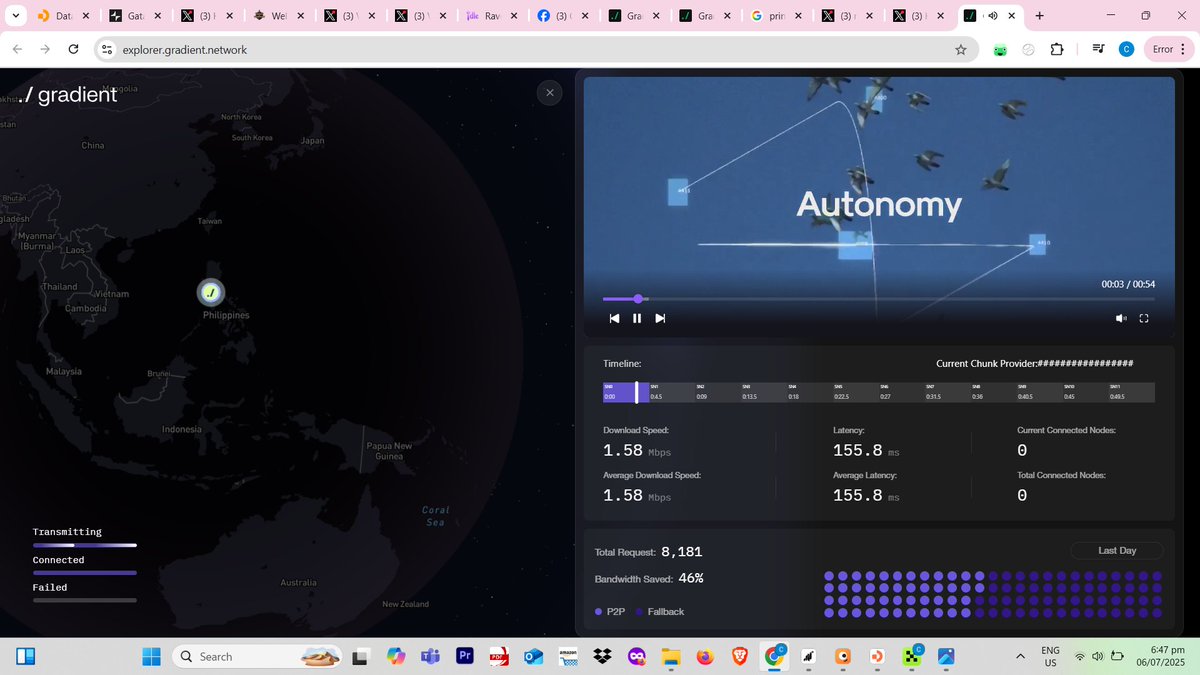The image size is (1200, 675).
Task: Show hidden system tray icons
Action: (x=1020, y=656)
